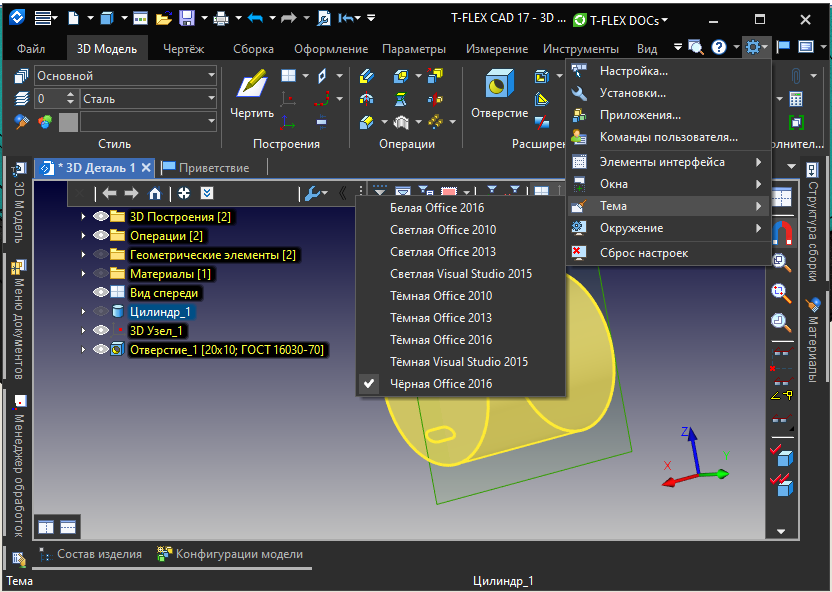The width and height of the screenshot is (832, 592).
Task: Click the save floppy disk icon
Action: (x=187, y=19)
